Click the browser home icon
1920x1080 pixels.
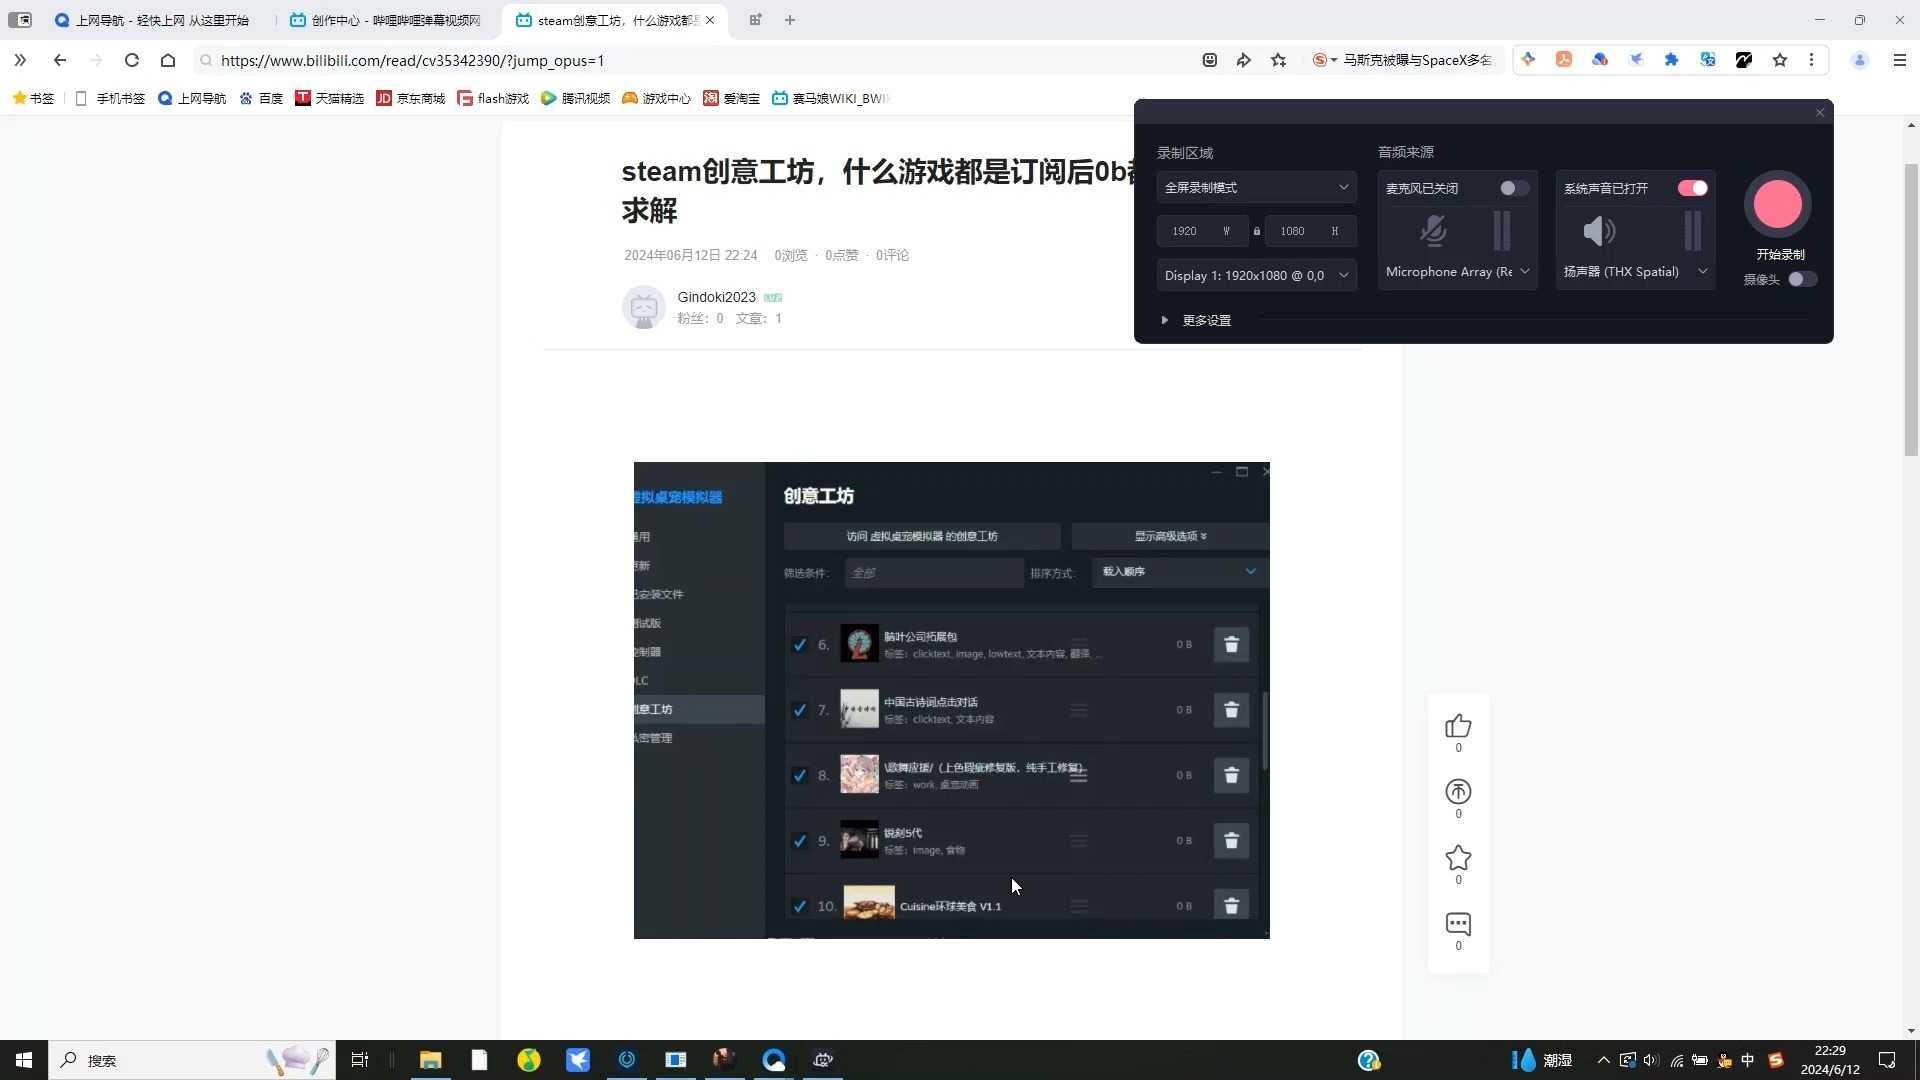(x=168, y=60)
